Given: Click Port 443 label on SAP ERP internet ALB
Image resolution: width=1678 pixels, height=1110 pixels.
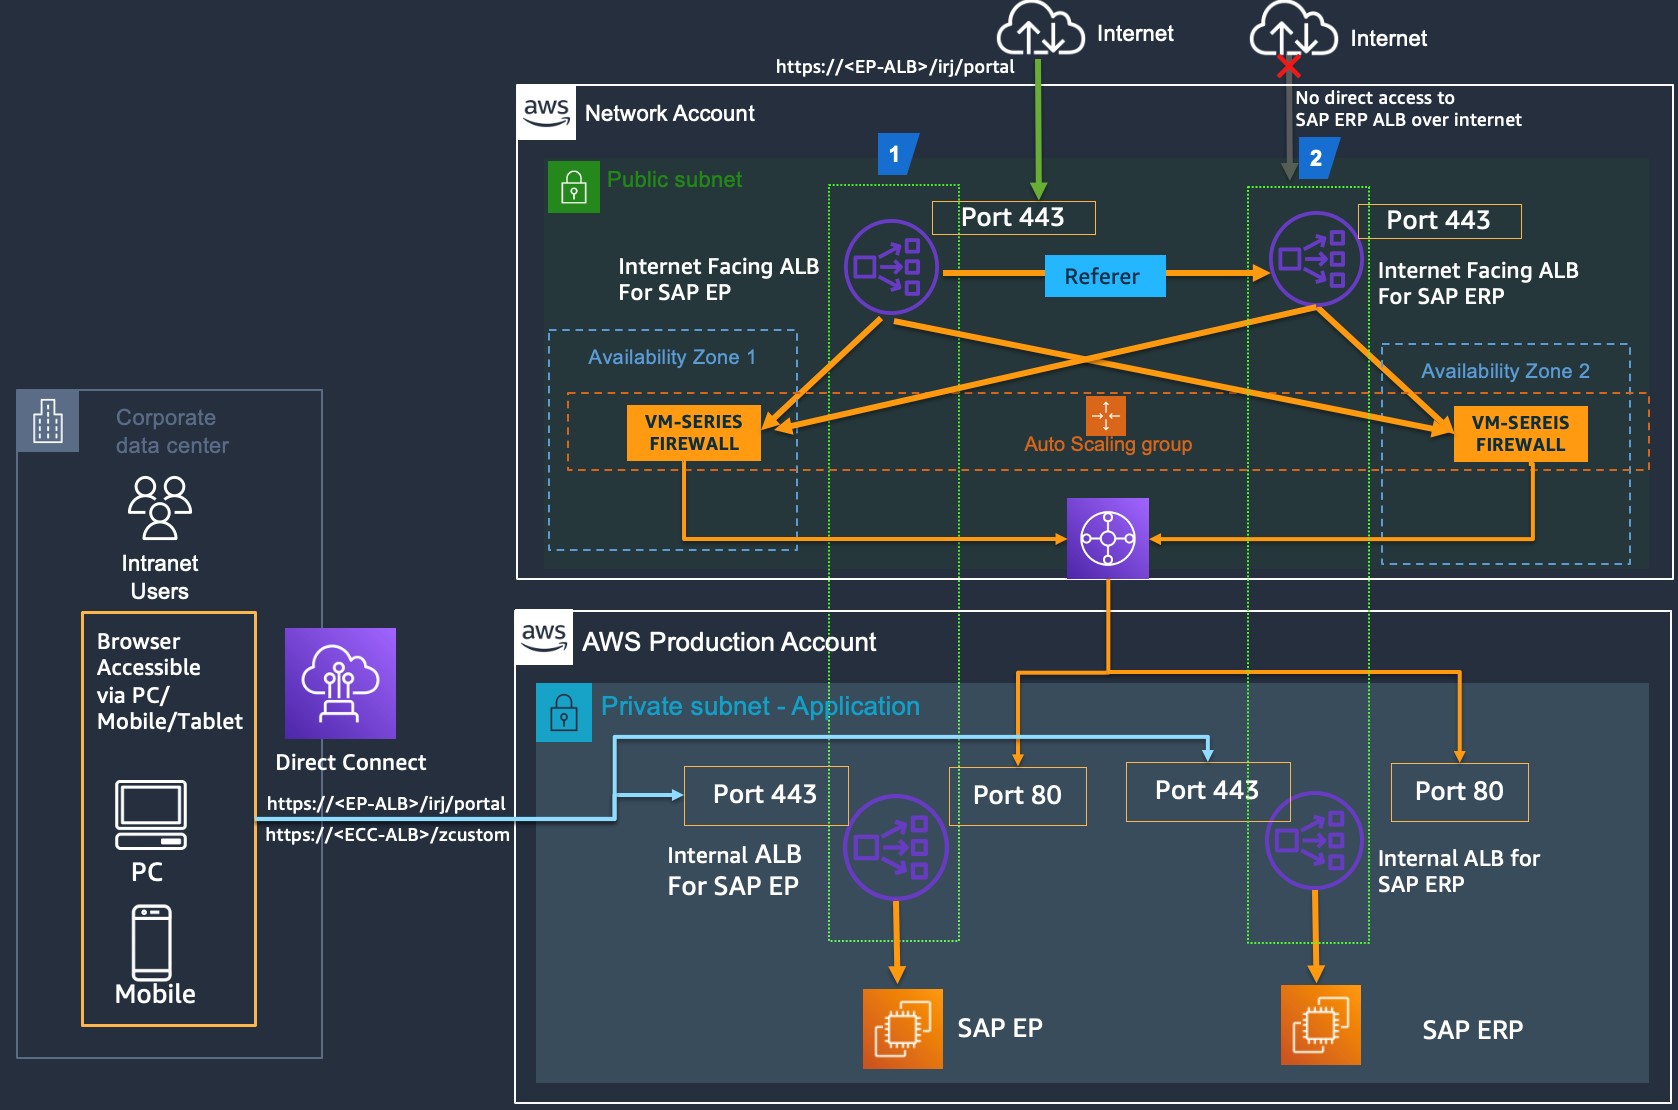Looking at the screenshot, I should [x=1439, y=220].
